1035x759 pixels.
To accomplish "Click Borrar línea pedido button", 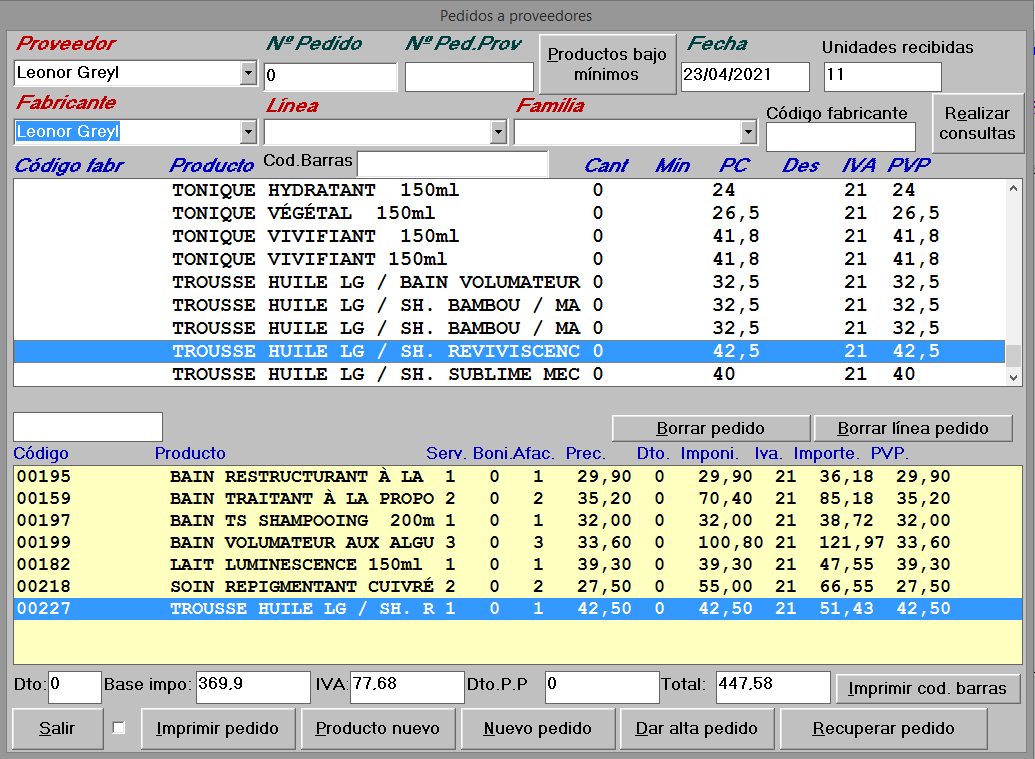I will pyautogui.click(x=913, y=428).
